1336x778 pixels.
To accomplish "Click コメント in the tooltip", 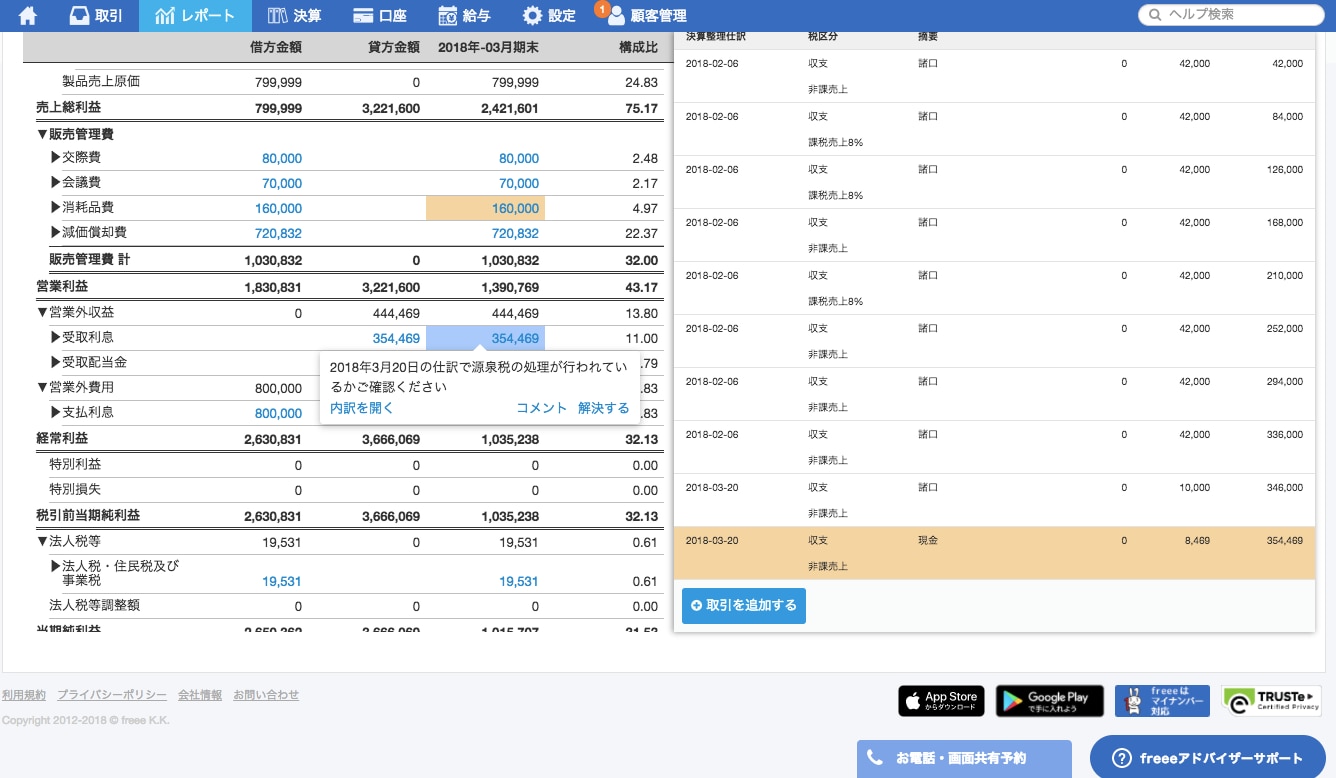I will (542, 408).
